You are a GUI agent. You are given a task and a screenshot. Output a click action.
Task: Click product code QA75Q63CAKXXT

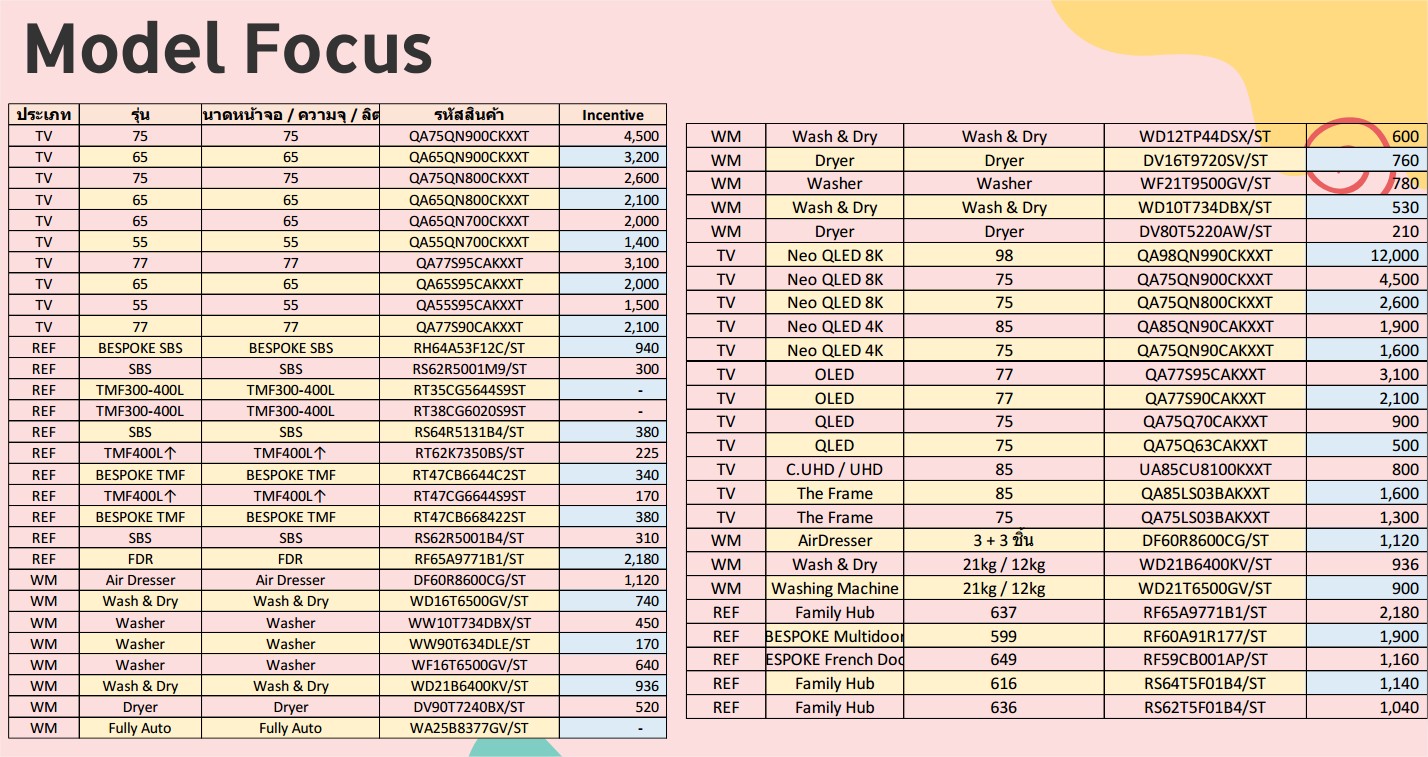(1205, 446)
